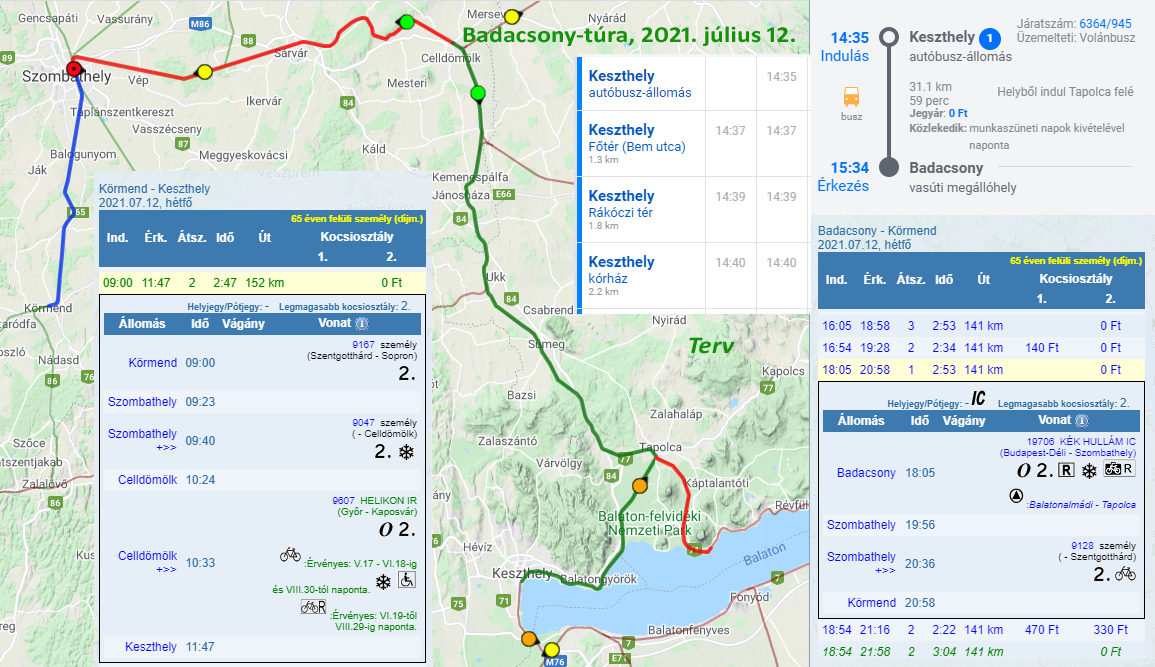Click the red map marker at Szombathely
This screenshot has width=1155, height=667.
click(x=73, y=69)
